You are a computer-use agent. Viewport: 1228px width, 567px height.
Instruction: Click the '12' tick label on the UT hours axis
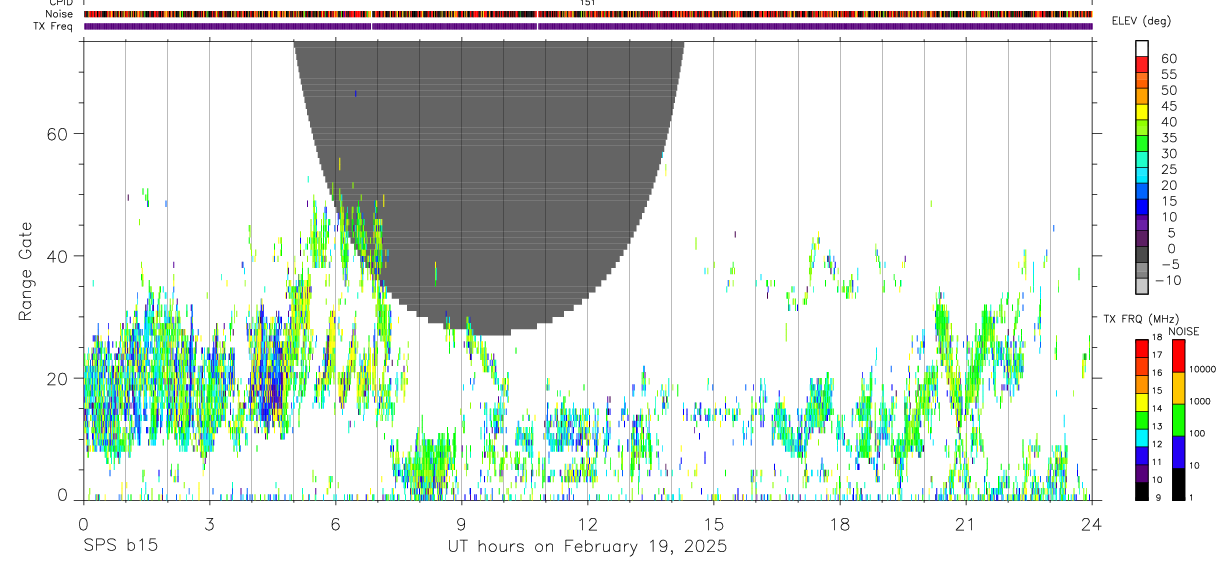coord(587,524)
